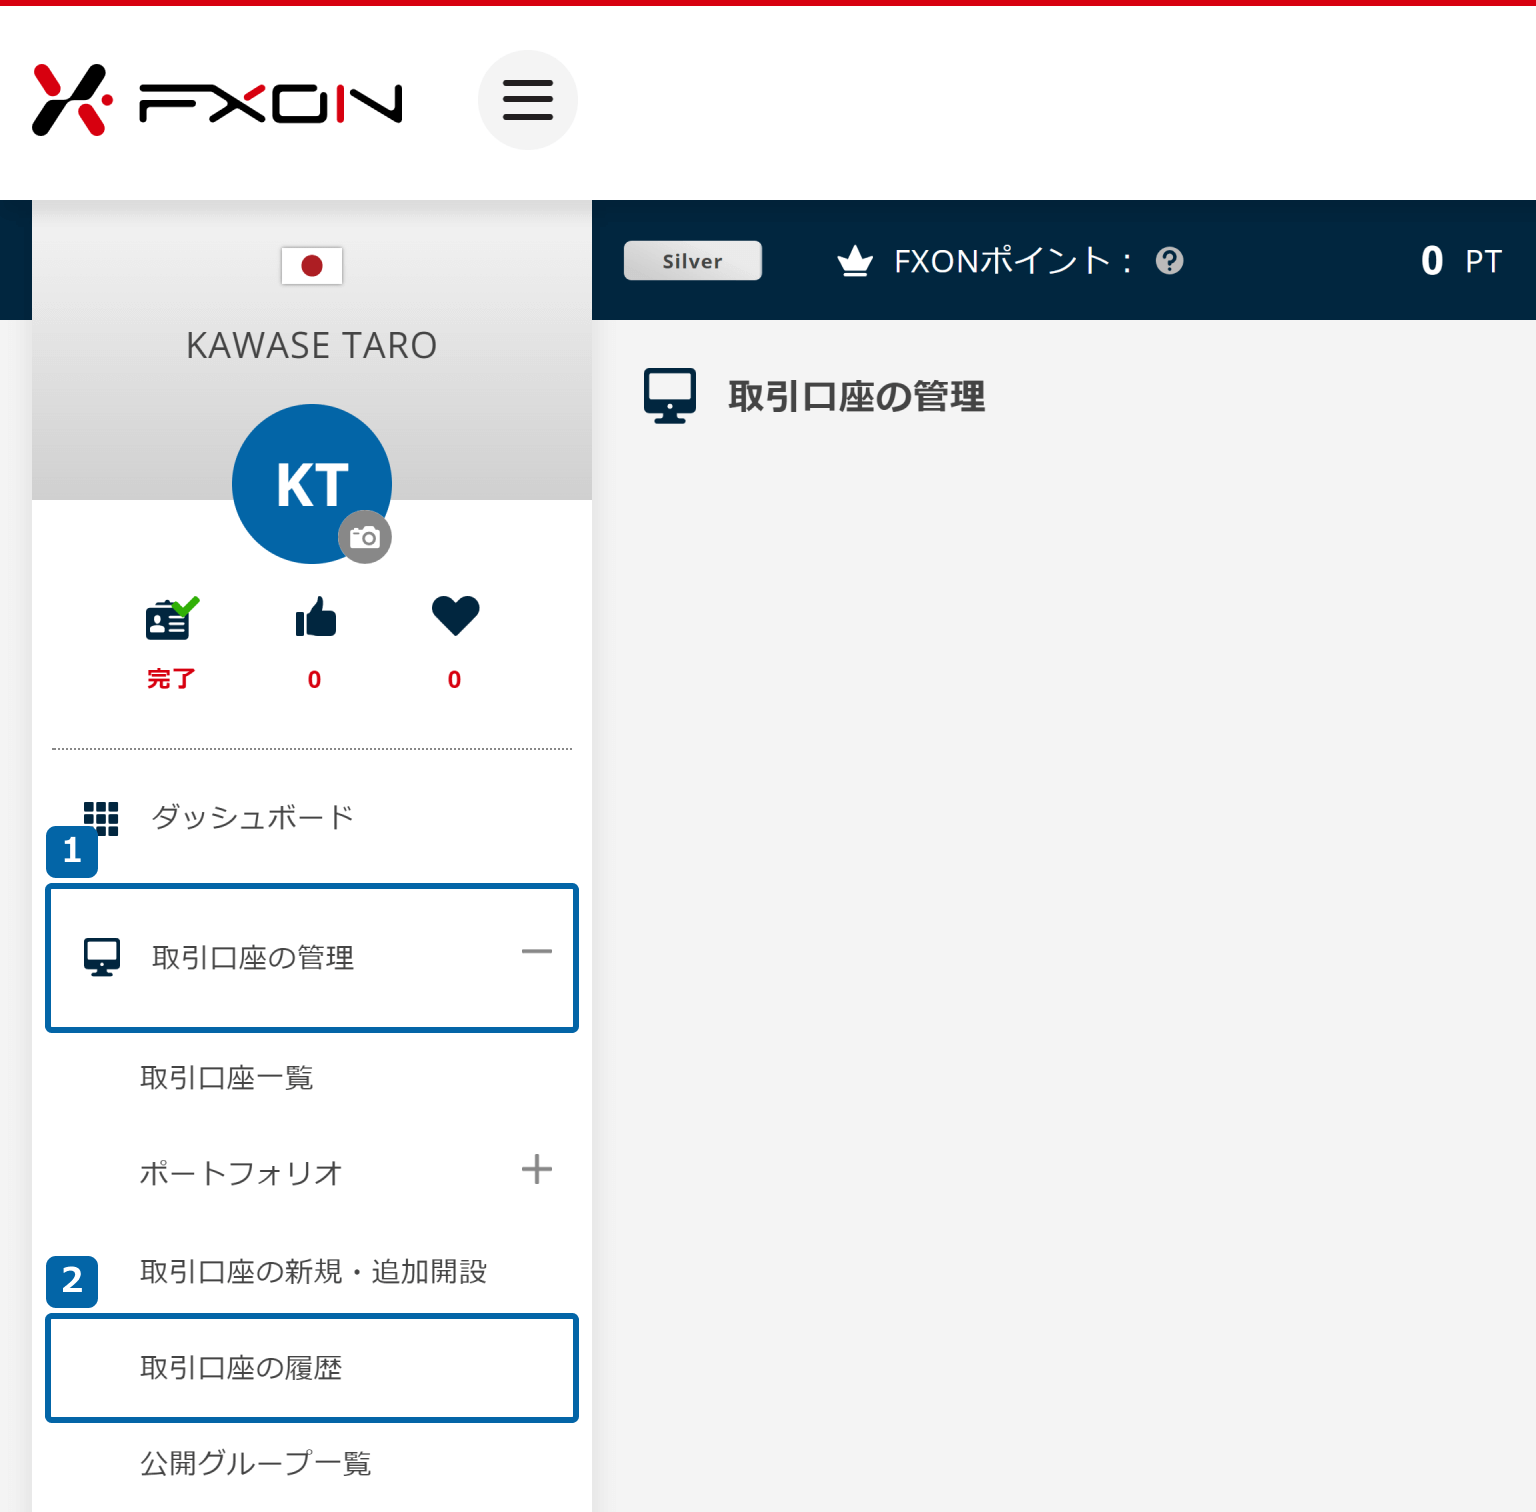1536x1512 pixels.
Task: Open ポートフォリオ submenu item
Action: click(241, 1173)
